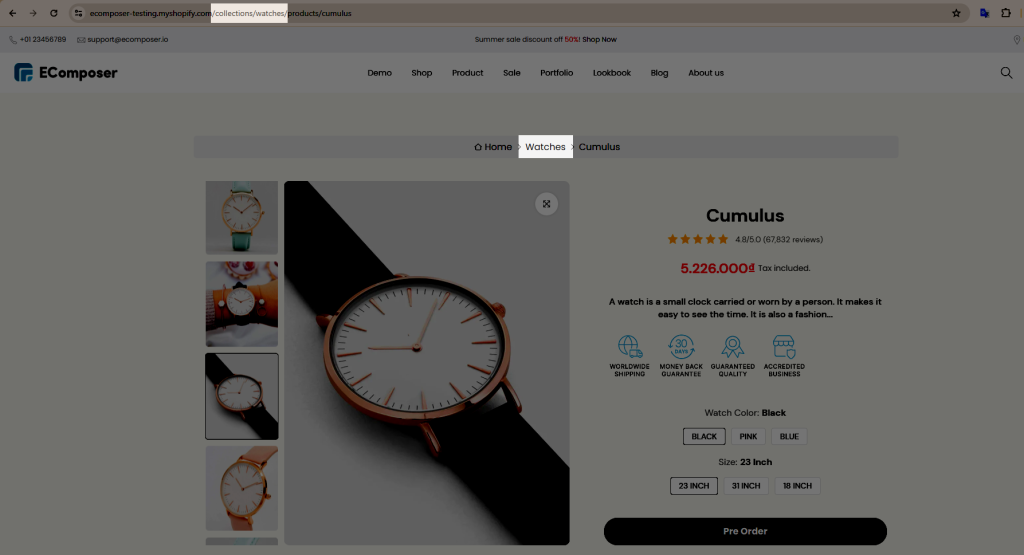
Task: Open the Lookbook menu item
Action: 612,73
